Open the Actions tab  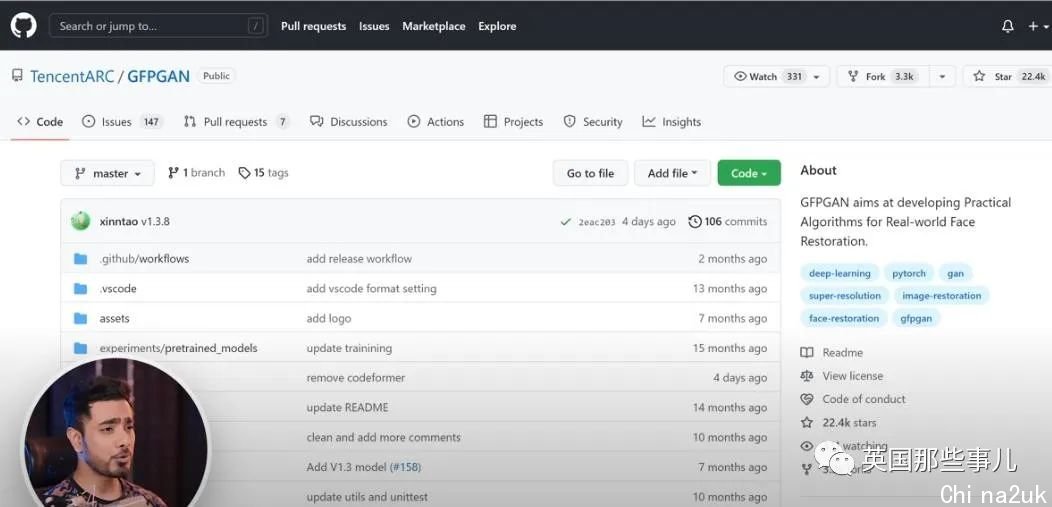435,121
